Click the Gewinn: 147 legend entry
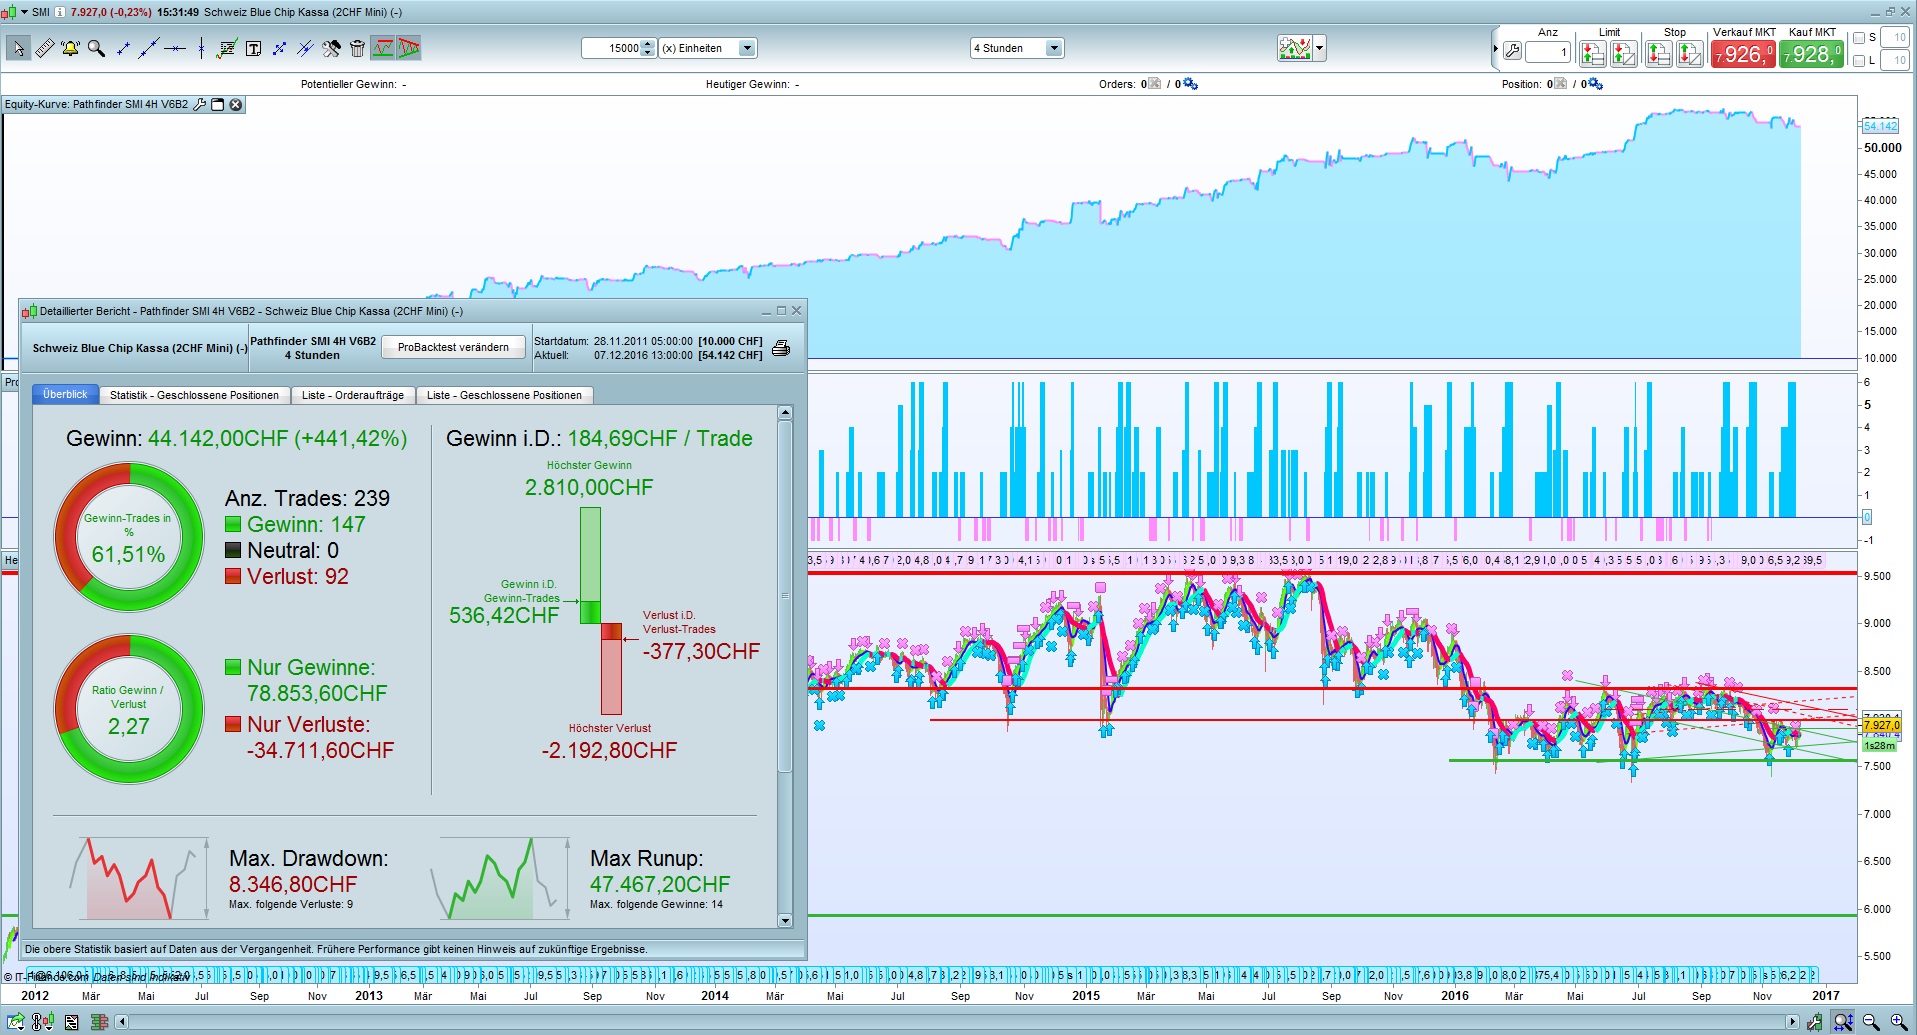The image size is (1917, 1035). click(295, 524)
